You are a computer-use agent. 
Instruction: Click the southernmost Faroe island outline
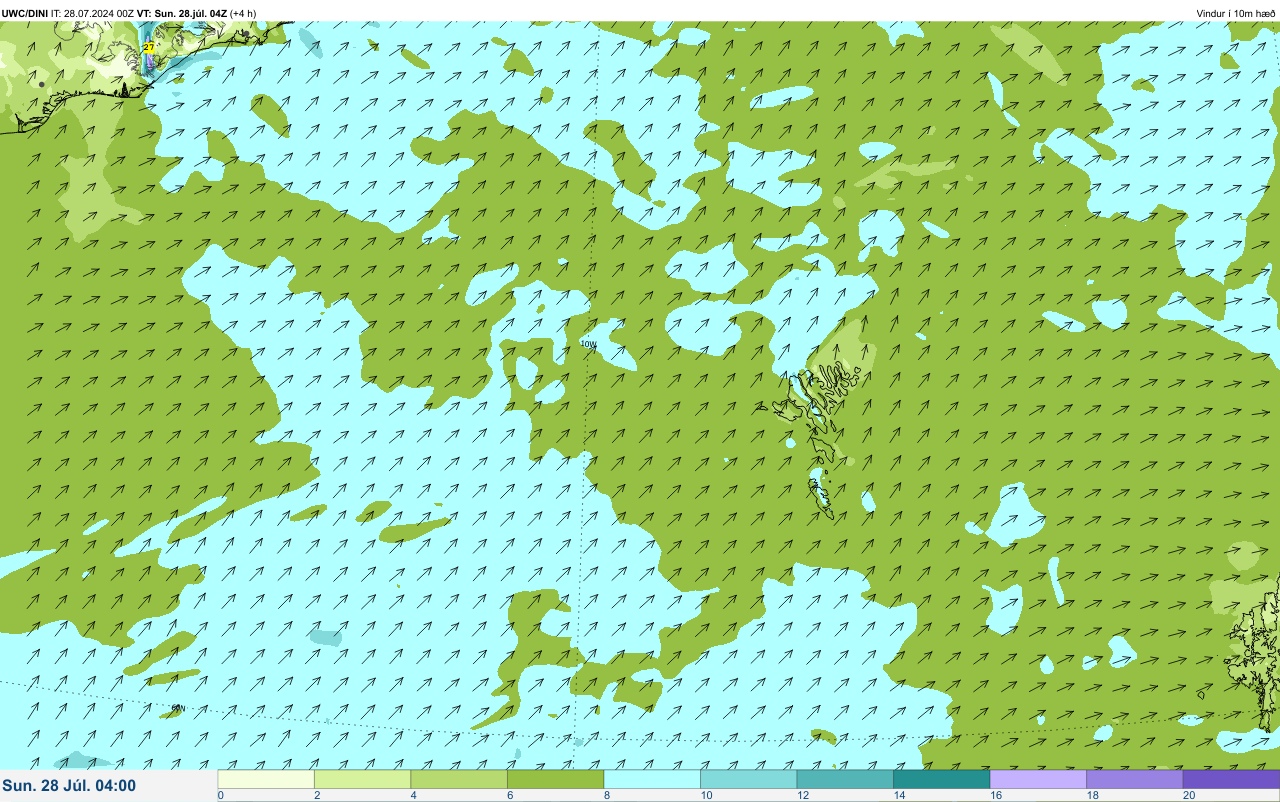821,495
